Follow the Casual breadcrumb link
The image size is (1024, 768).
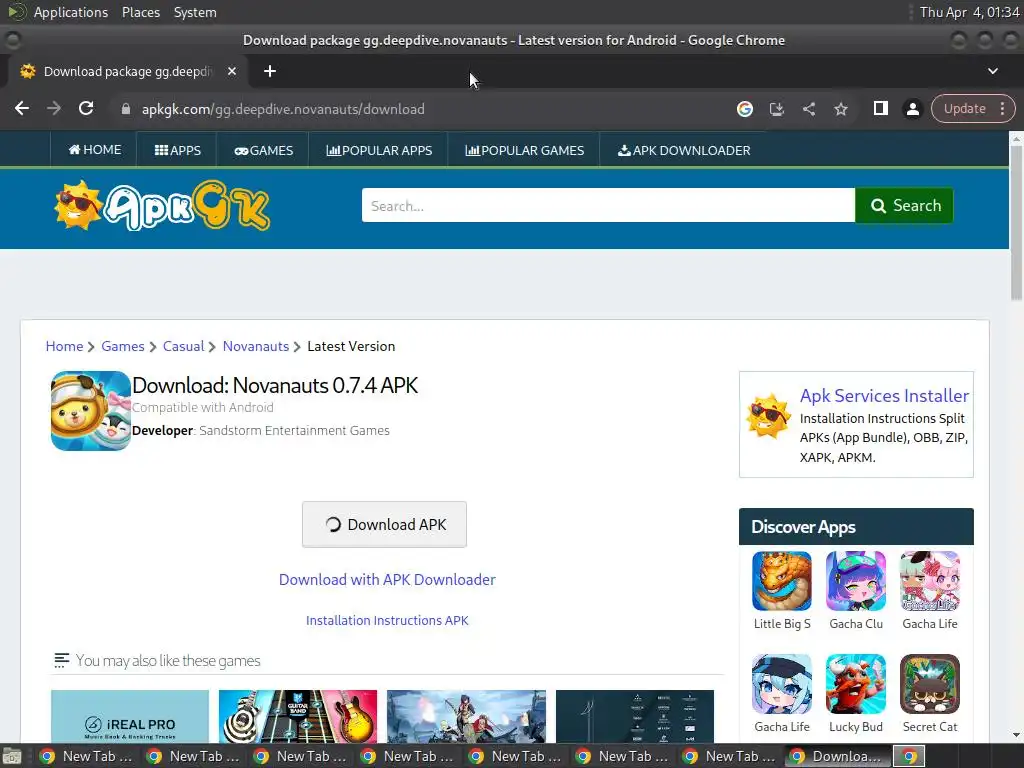point(184,346)
